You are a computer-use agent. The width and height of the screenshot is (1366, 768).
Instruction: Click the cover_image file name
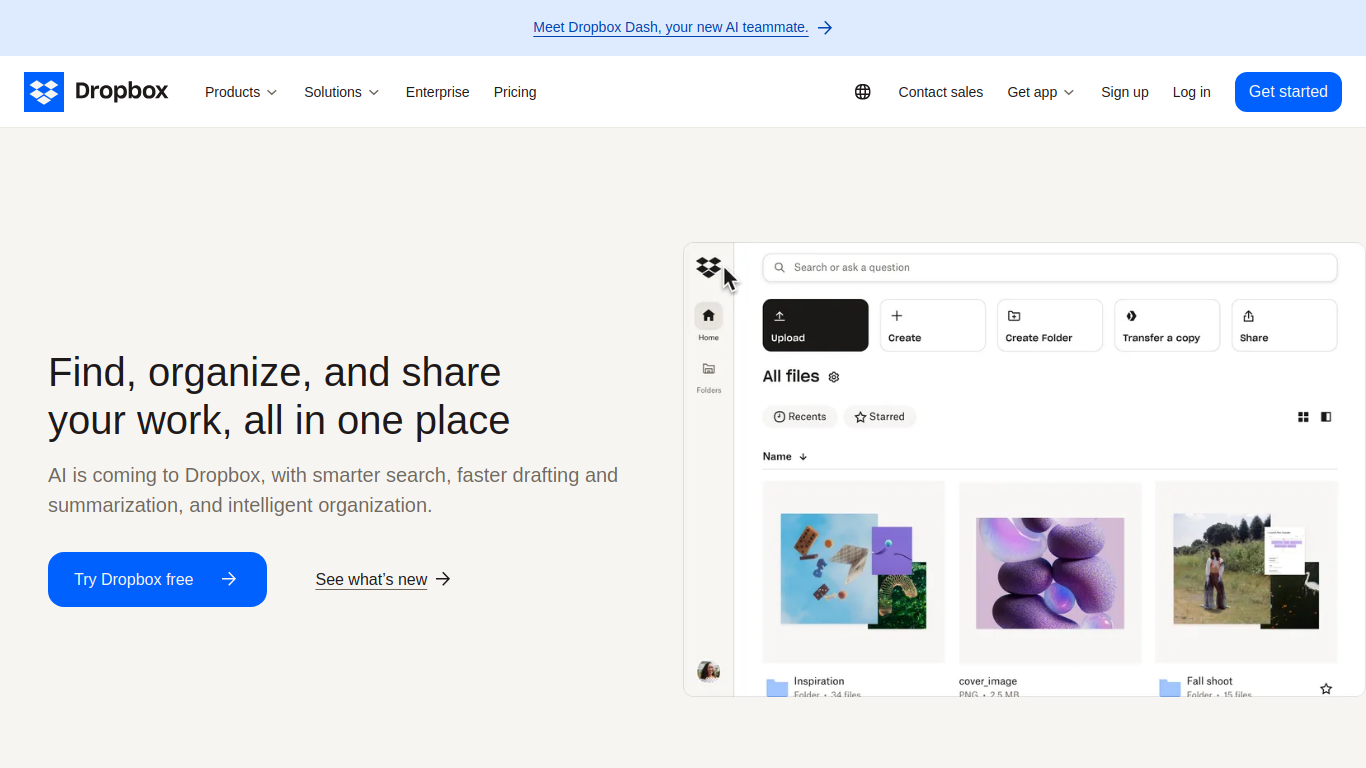tap(988, 681)
